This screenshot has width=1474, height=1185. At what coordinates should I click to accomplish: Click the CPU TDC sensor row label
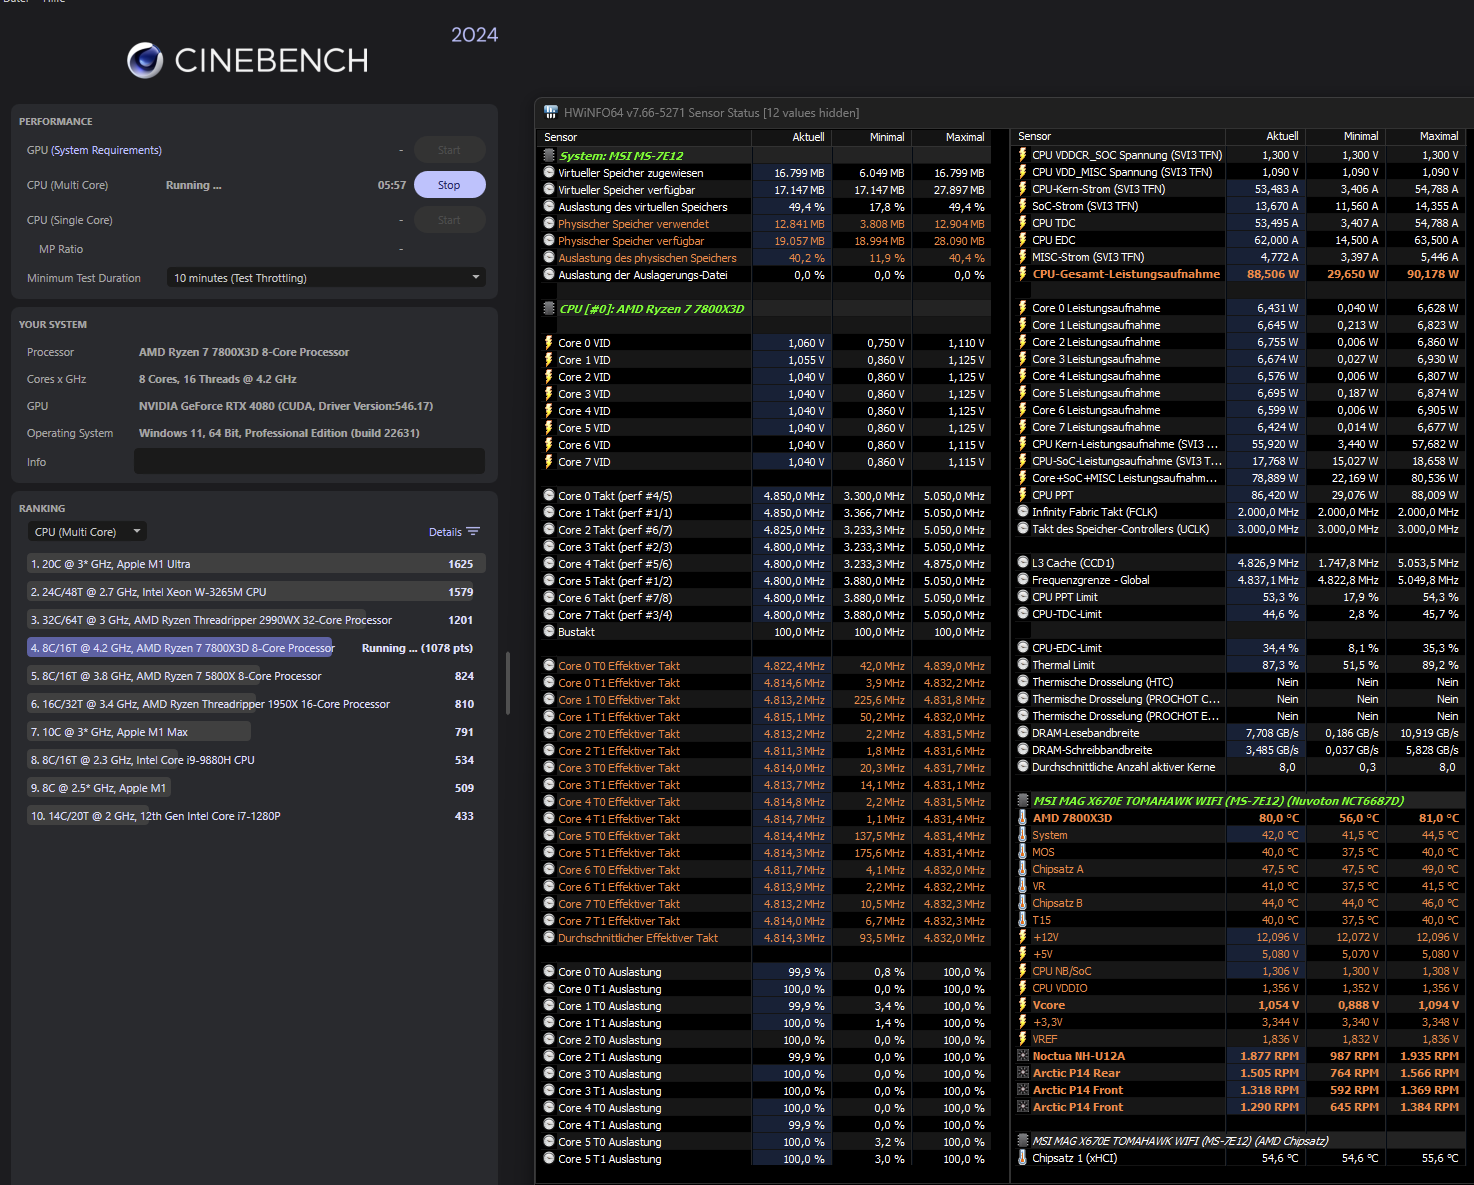pos(1054,223)
